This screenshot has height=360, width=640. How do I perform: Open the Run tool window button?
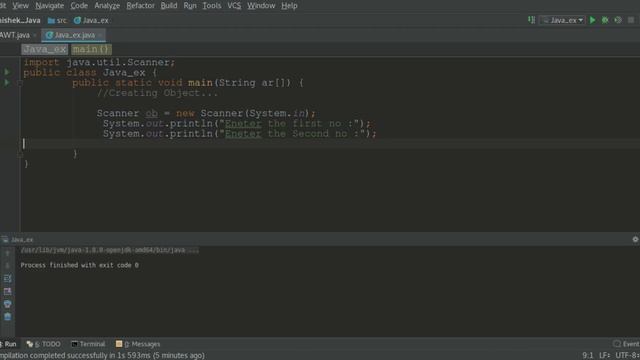pyautogui.click(x=9, y=344)
